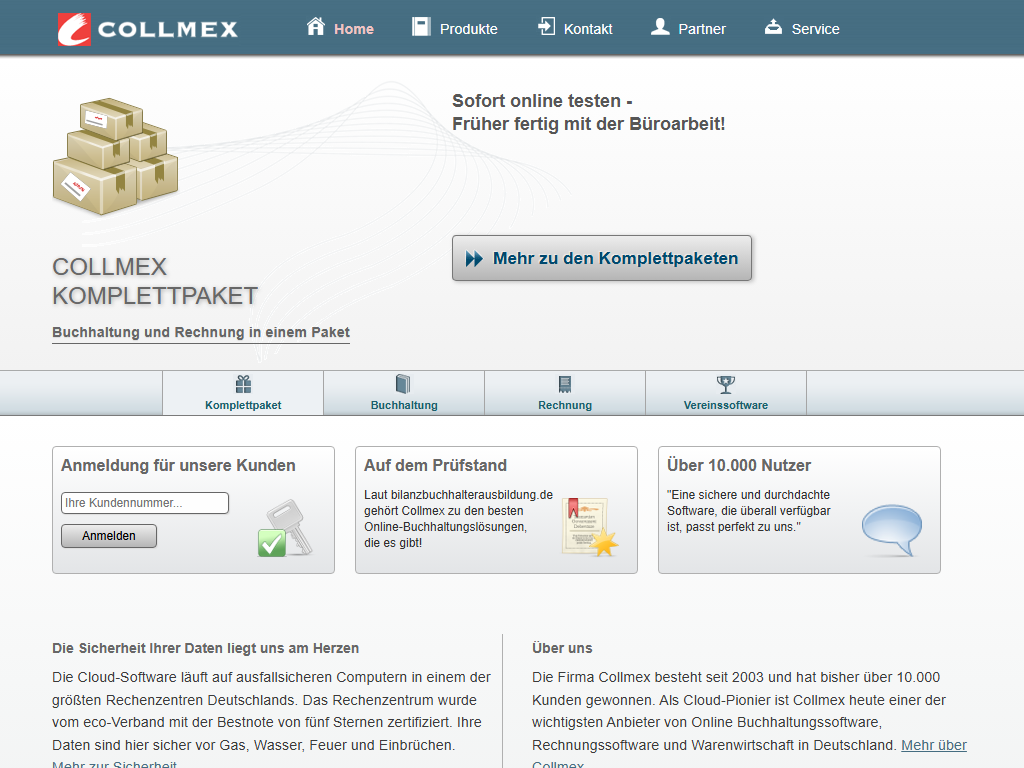Click the blue speech bubble icon
Screen dimensions: 1024x768
pyautogui.click(x=892, y=530)
